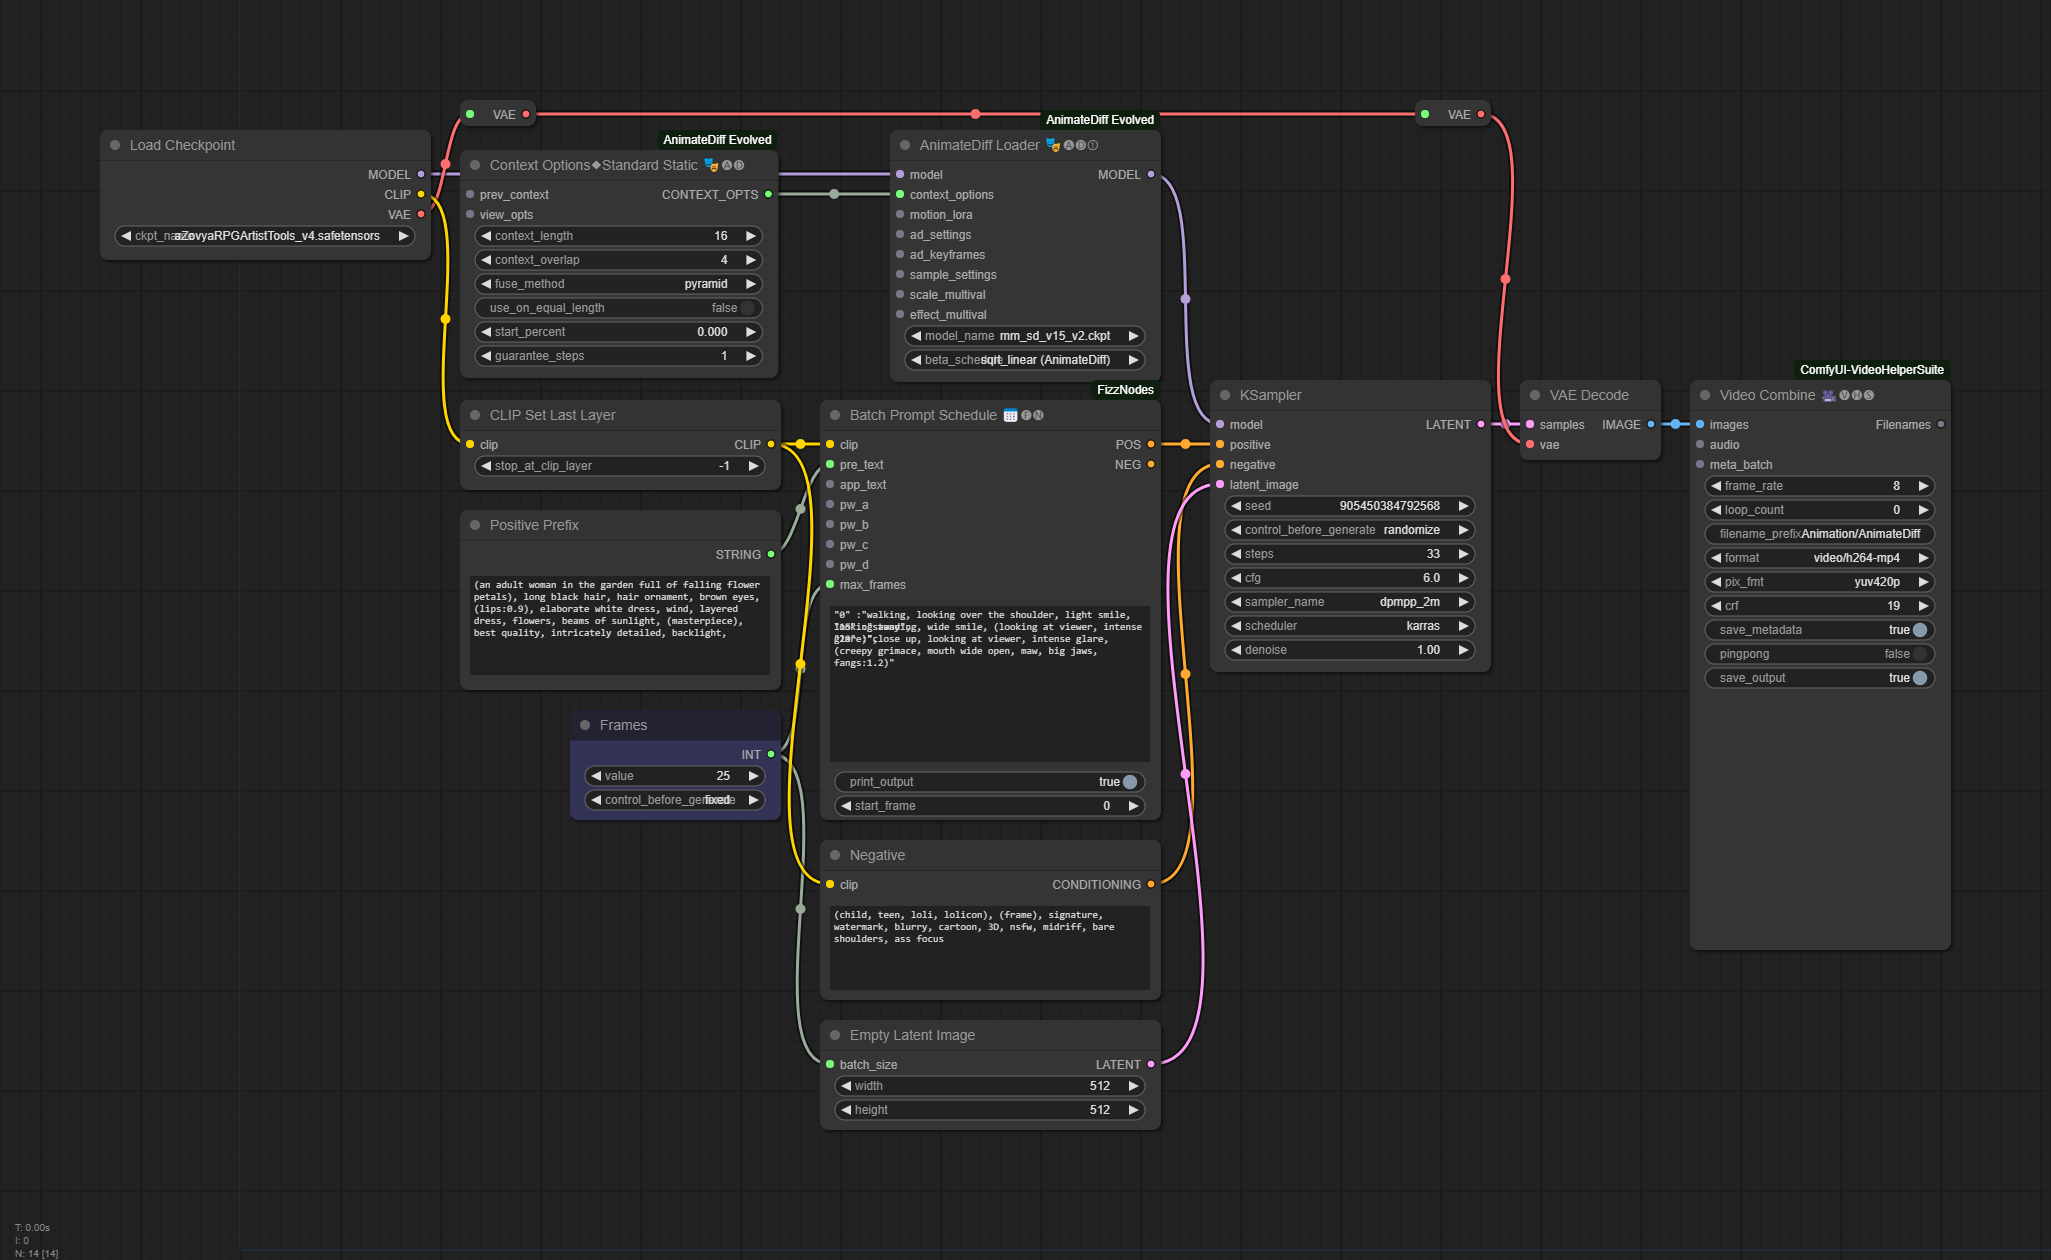Toggle save_metadata in Video Combine
Image resolution: width=2051 pixels, height=1260 pixels.
point(1918,630)
